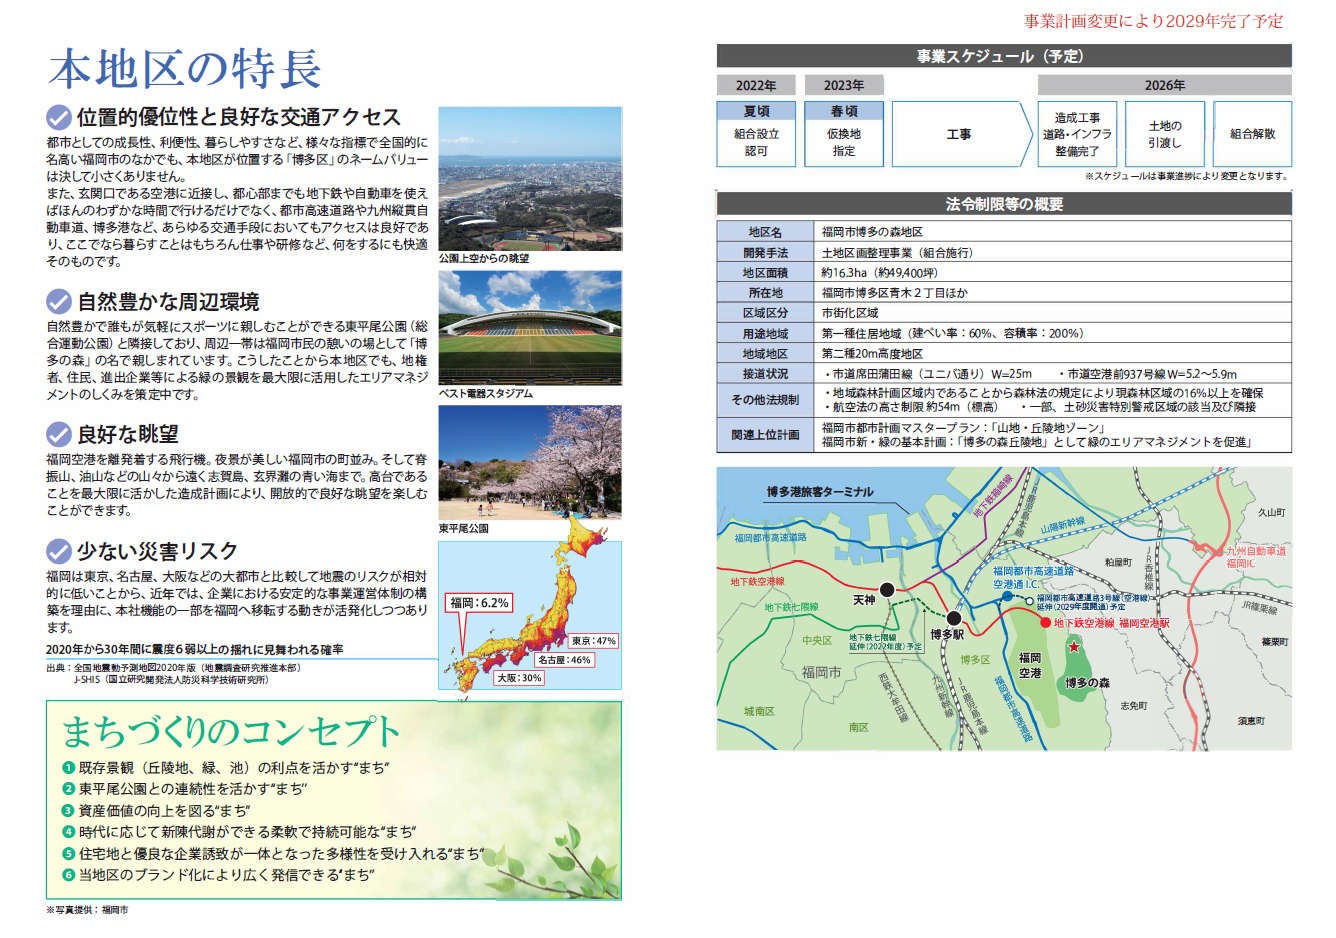Click the 市街化区域 value cell
1336x938 pixels.
pyautogui.click(x=1053, y=313)
